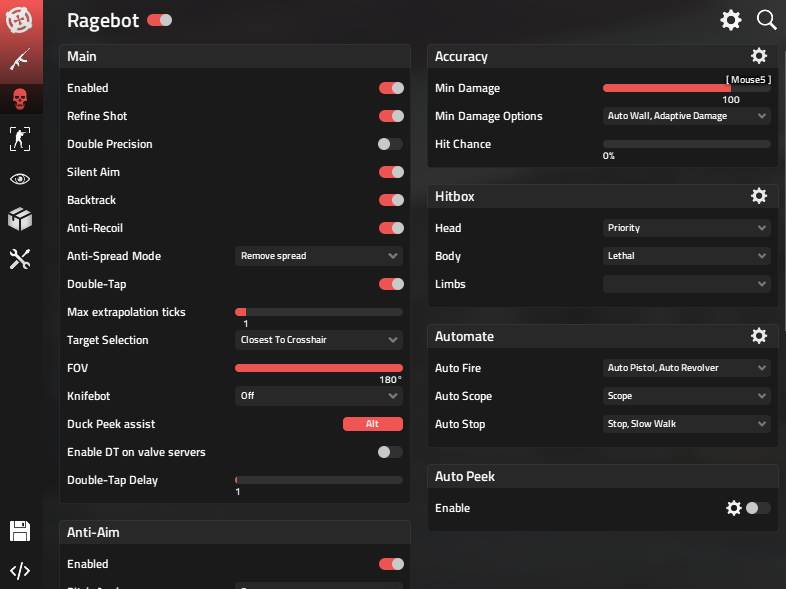
Task: Toggle the Anti-Aim Enabled switch
Action: [391, 564]
